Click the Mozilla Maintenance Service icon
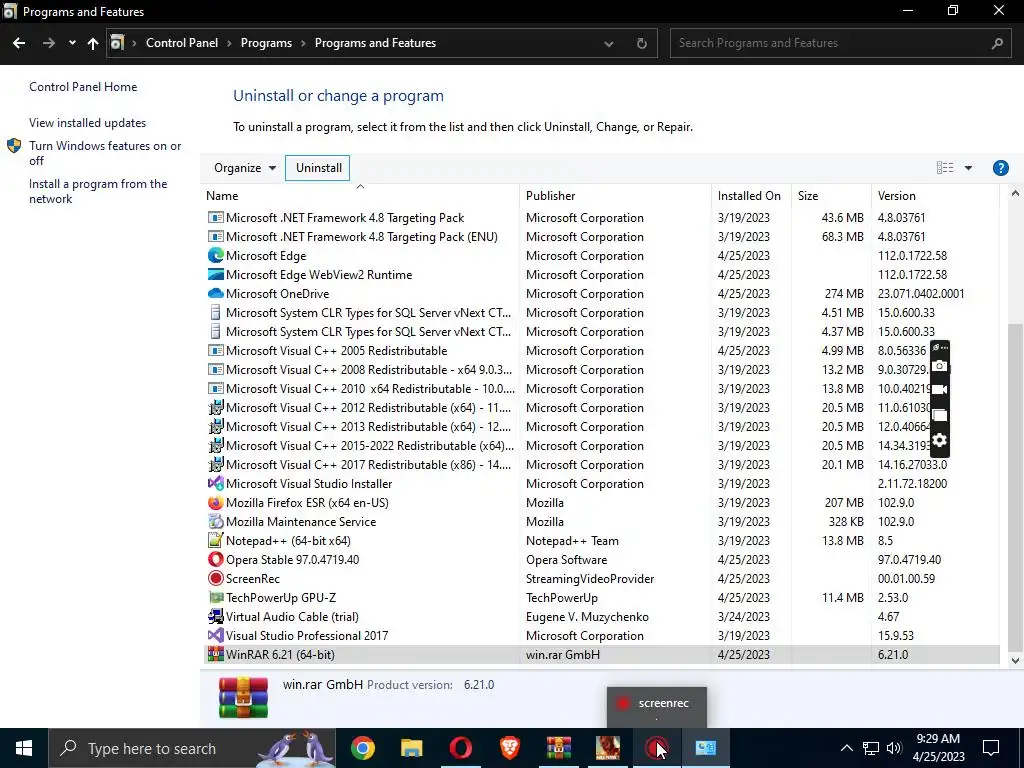 [215, 522]
